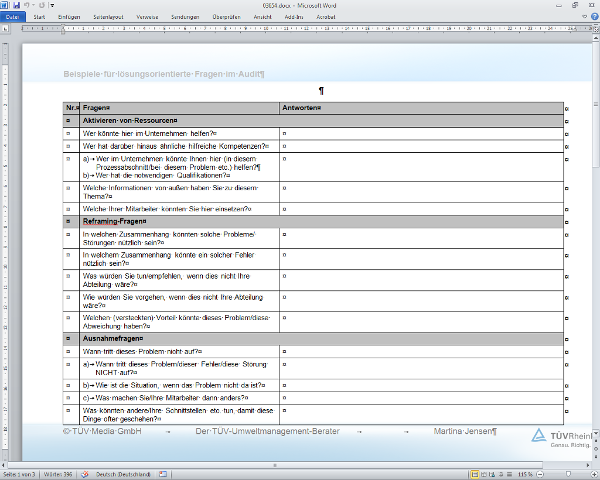The width and height of the screenshot is (600, 480).
Task: Click page count 'Seite 1 von 3'
Action: 19,474
